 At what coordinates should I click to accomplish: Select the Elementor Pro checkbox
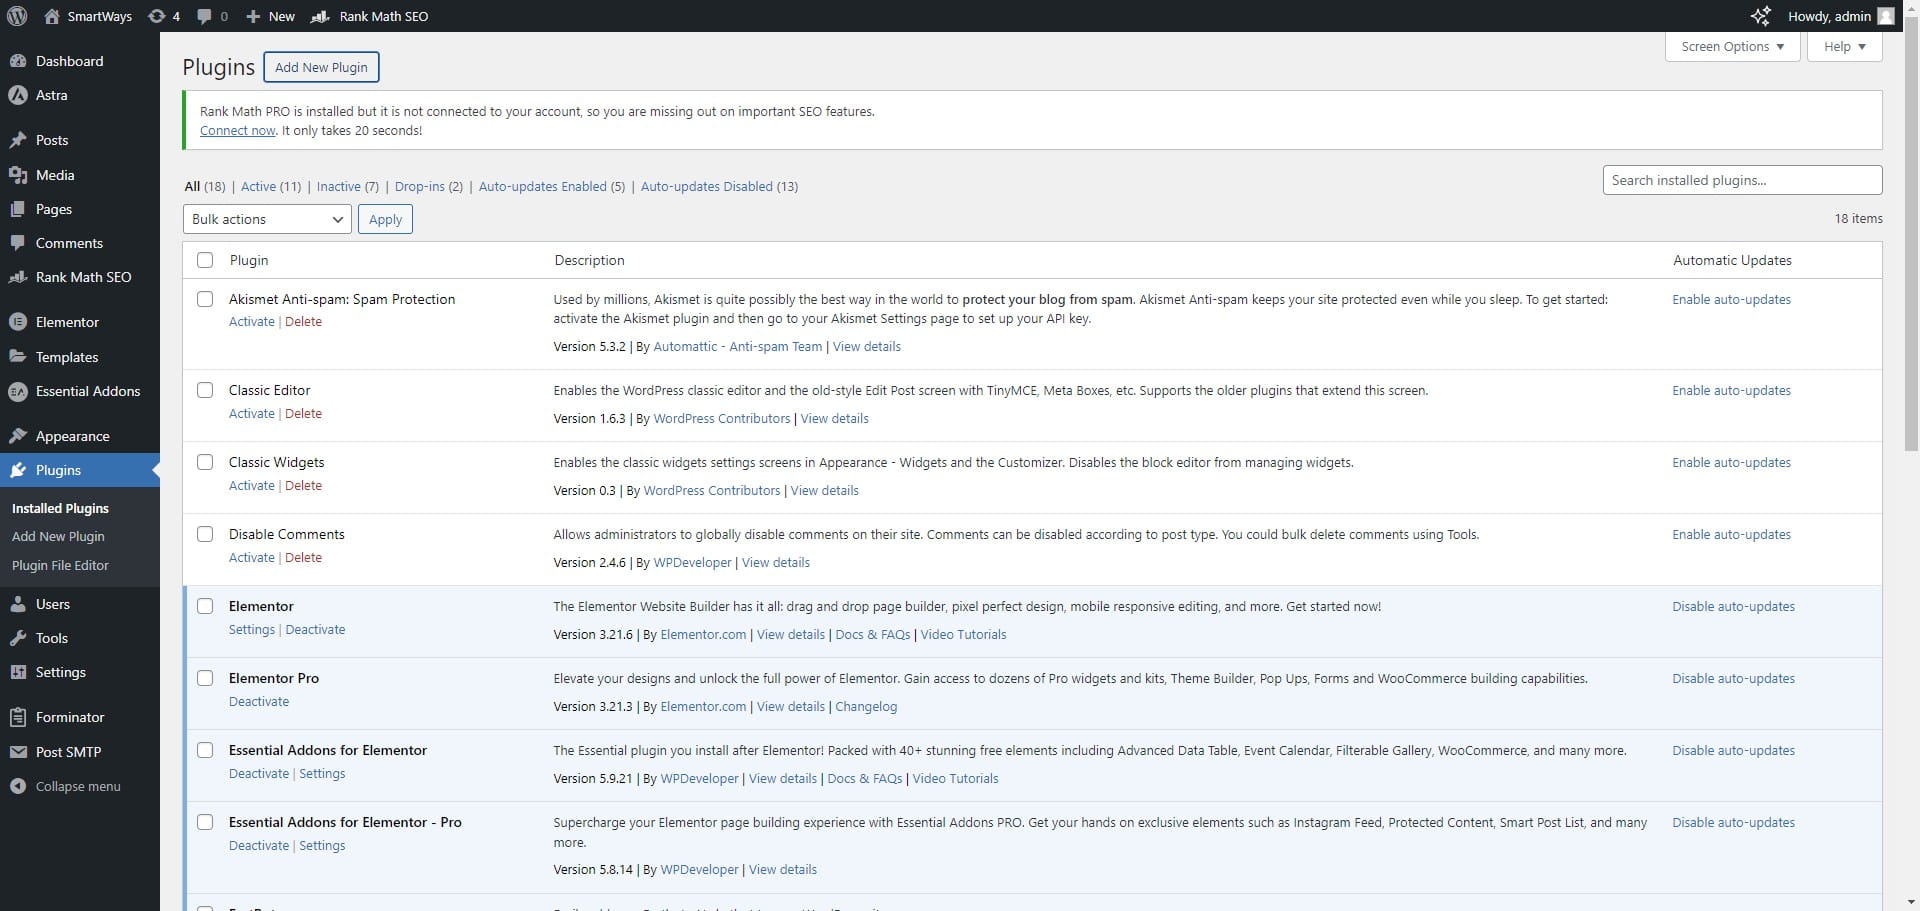(x=205, y=678)
